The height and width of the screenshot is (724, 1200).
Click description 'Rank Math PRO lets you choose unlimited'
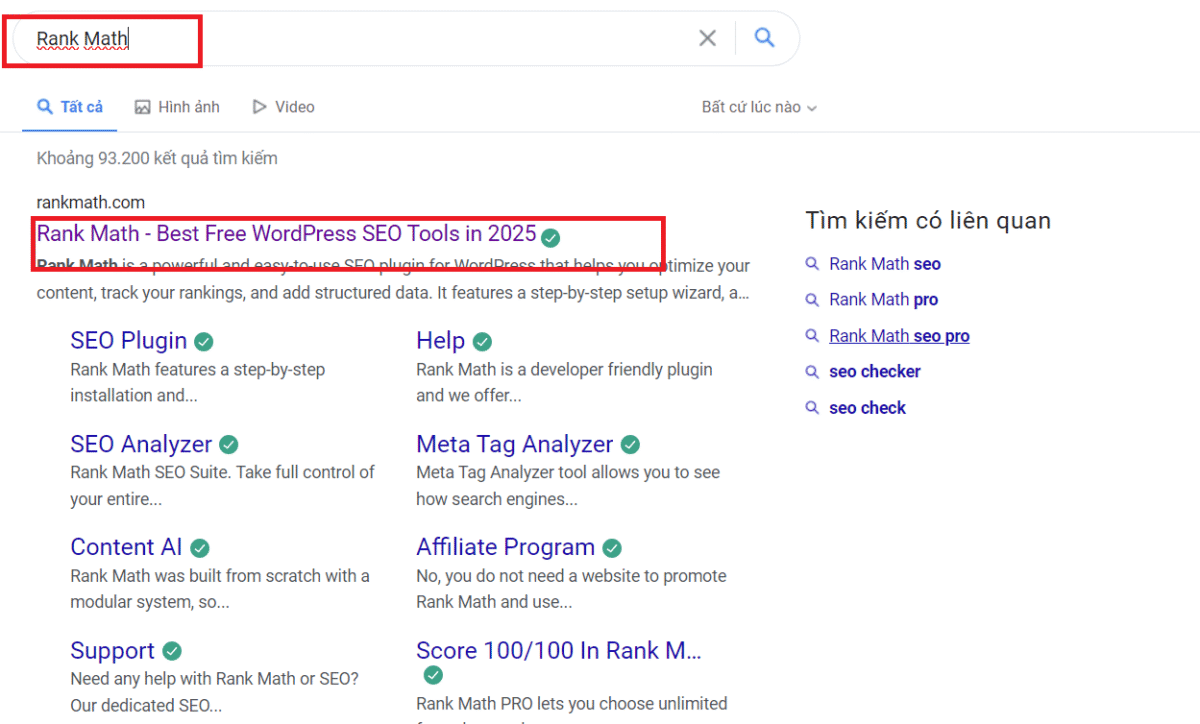click(571, 703)
